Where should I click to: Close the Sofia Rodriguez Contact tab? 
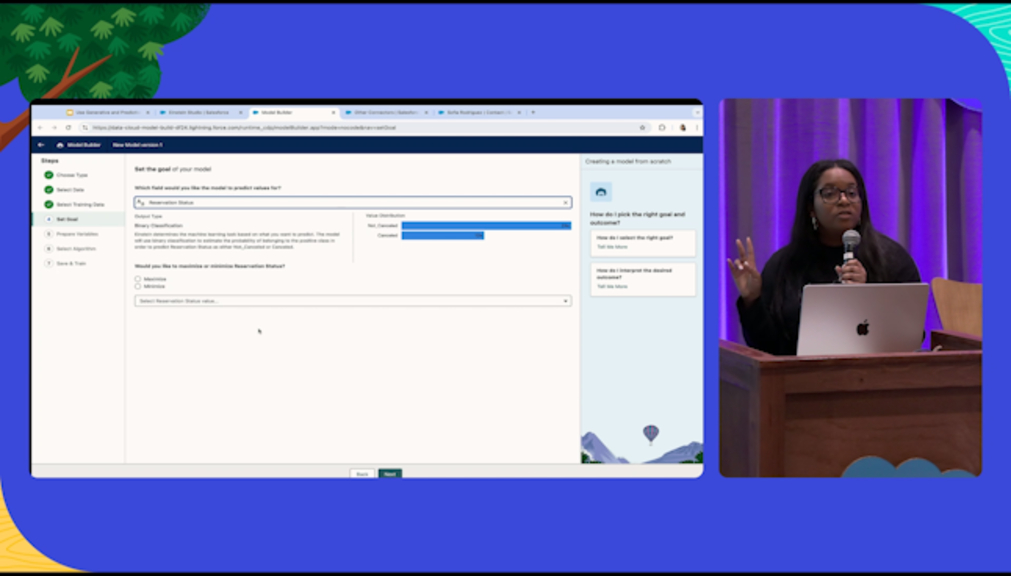(x=519, y=112)
